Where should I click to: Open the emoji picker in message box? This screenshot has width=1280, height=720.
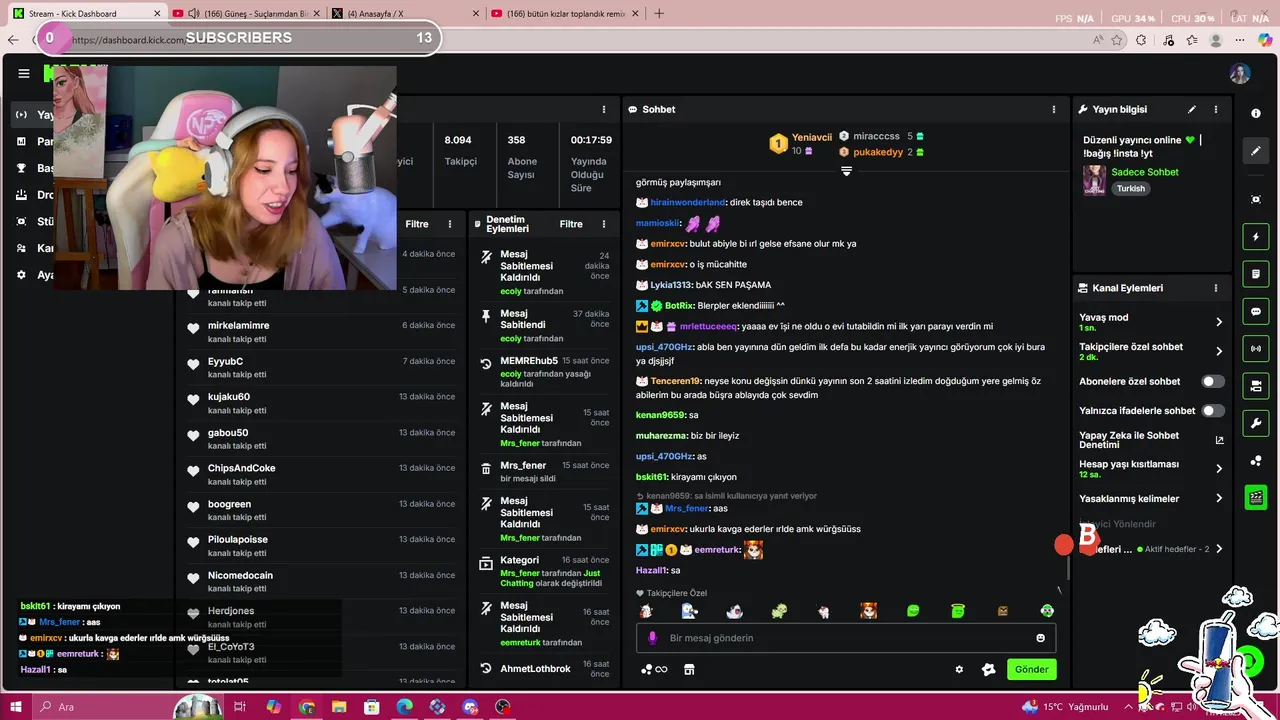[x=1040, y=638]
